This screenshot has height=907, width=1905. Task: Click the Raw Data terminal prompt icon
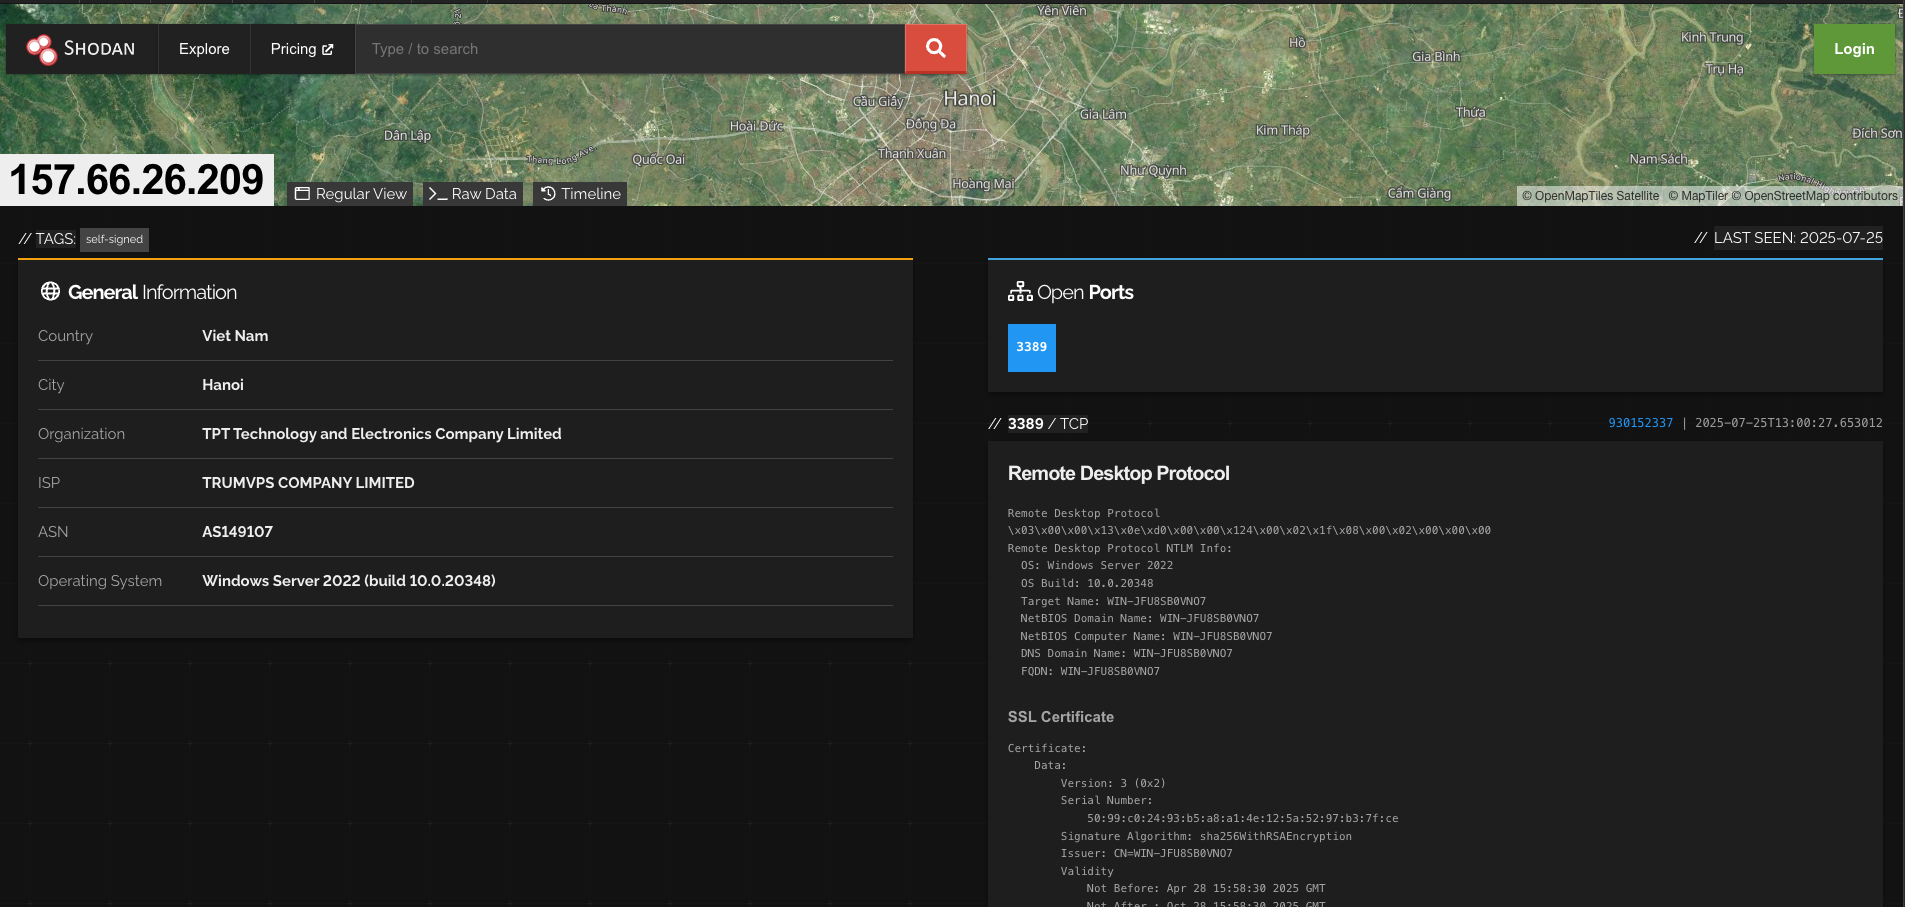pos(437,194)
